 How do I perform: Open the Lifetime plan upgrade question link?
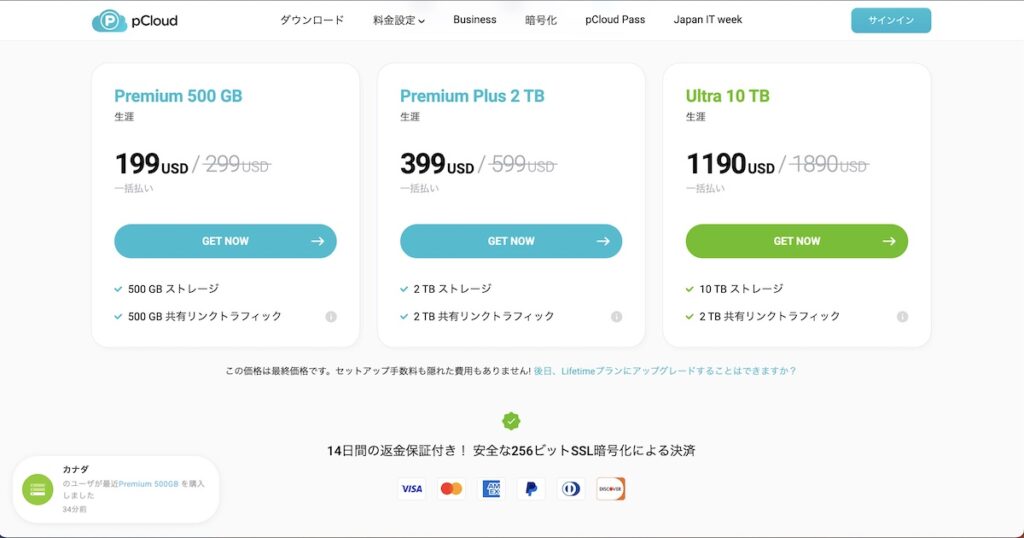(665, 371)
